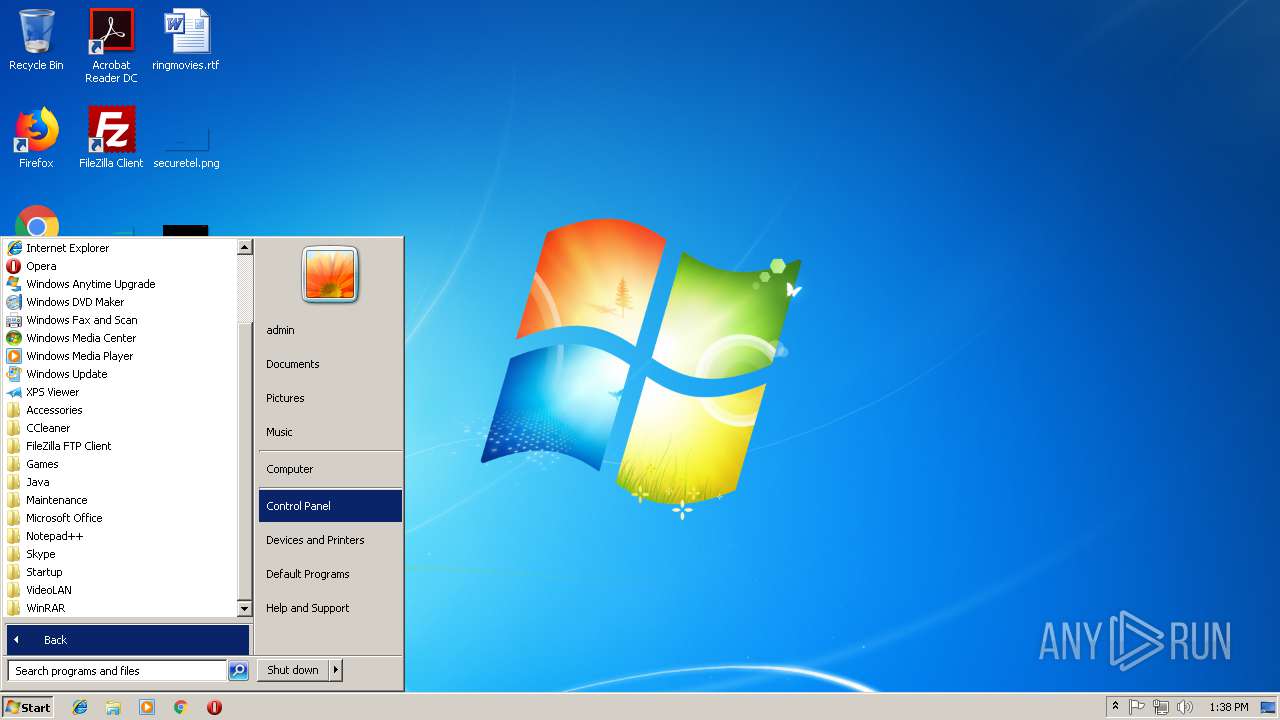1280x720 pixels.
Task: Open Devices and Printers
Action: click(330, 540)
